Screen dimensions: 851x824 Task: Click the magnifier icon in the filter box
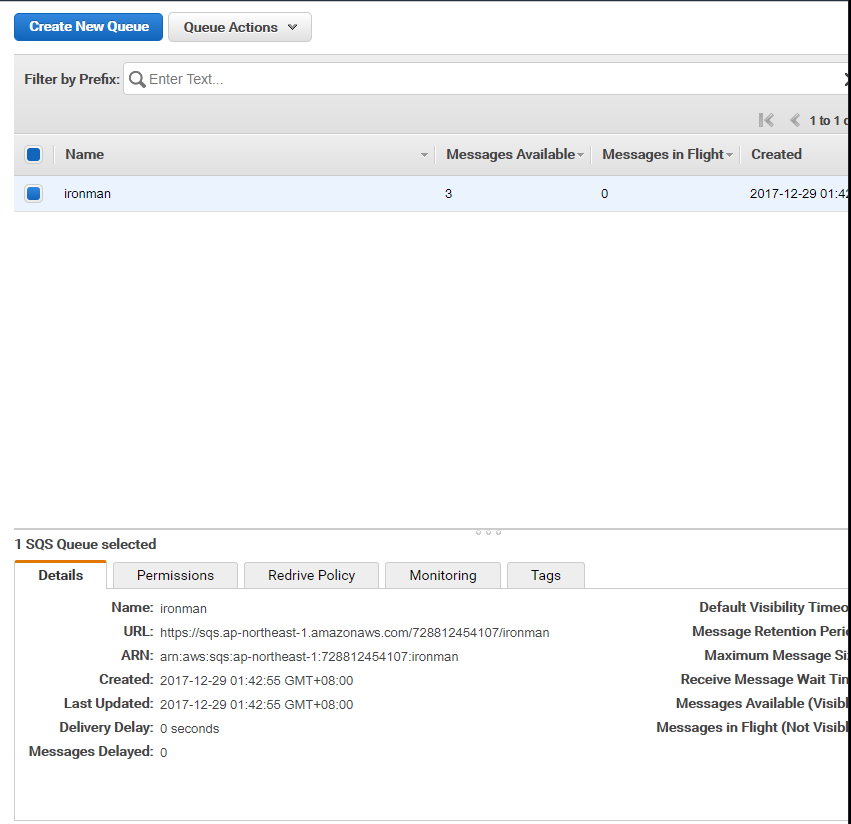137,79
